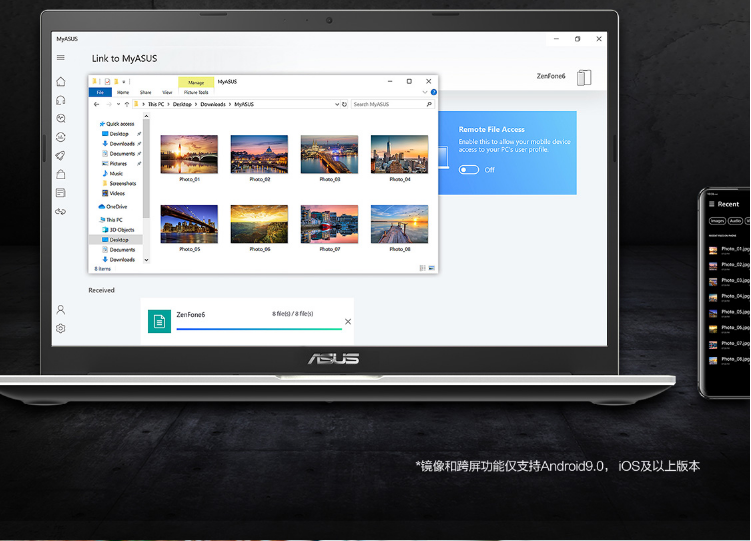
Task: Open the Link to MyASUS sidebar icon
Action: click(x=61, y=212)
